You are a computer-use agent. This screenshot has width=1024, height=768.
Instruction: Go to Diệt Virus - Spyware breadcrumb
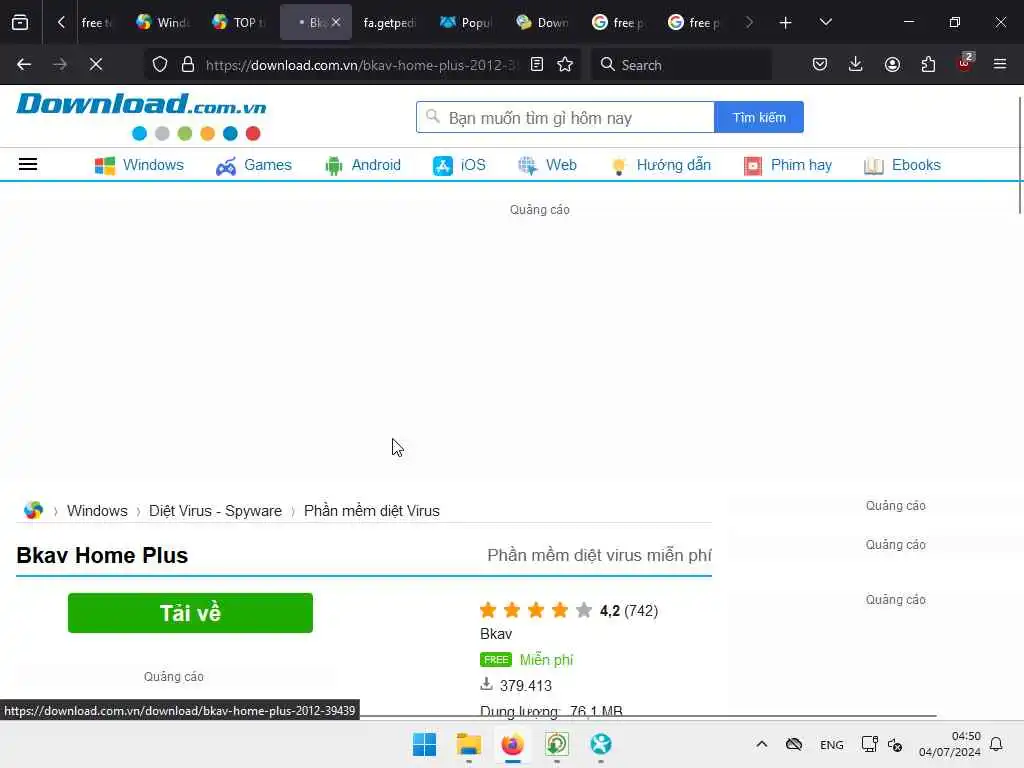pos(216,511)
